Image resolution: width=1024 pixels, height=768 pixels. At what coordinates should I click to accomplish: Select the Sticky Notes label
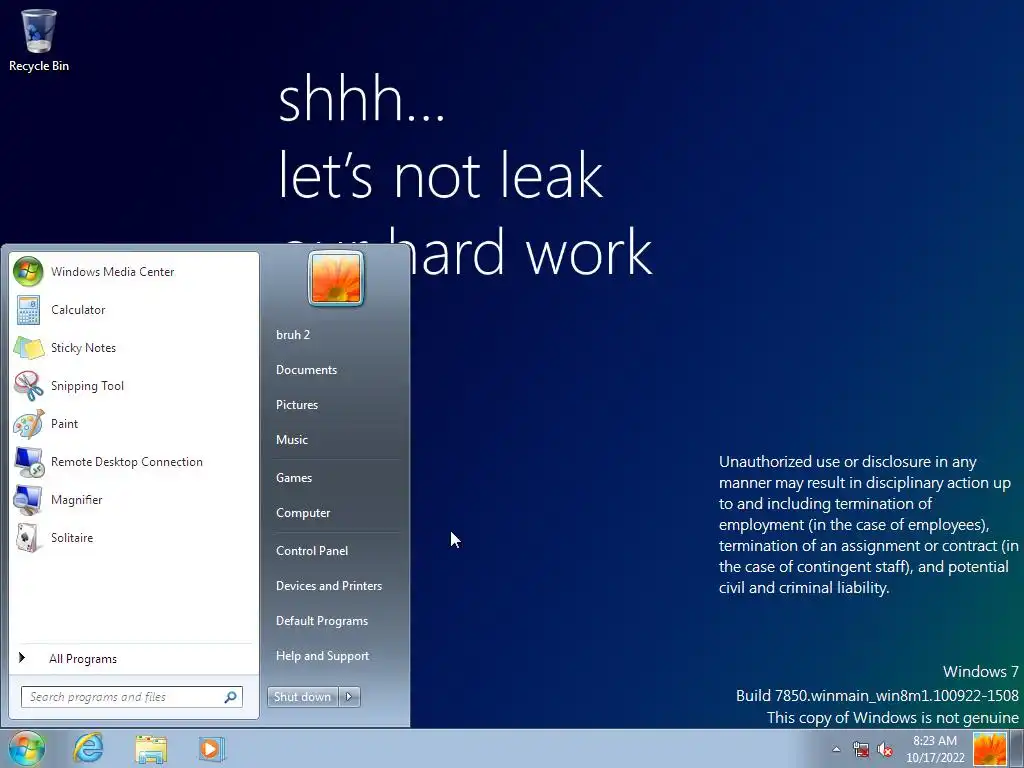[84, 347]
